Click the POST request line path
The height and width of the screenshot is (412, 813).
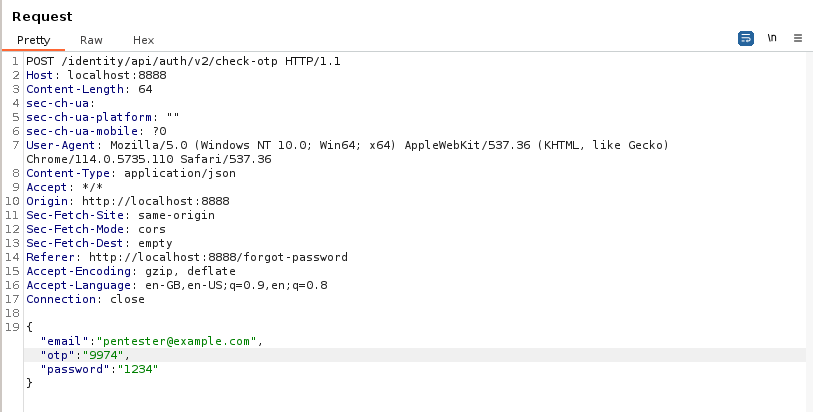click(x=170, y=61)
